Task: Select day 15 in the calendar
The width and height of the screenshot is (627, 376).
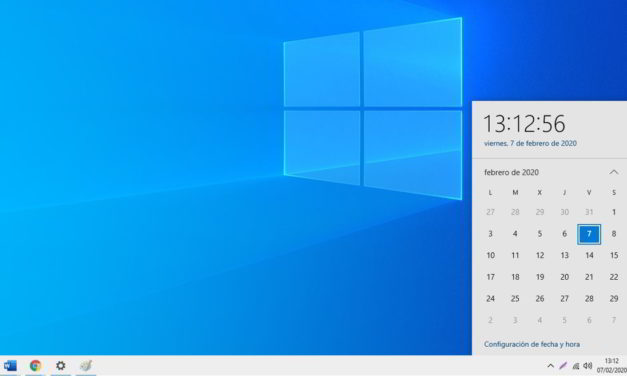Action: coord(614,256)
